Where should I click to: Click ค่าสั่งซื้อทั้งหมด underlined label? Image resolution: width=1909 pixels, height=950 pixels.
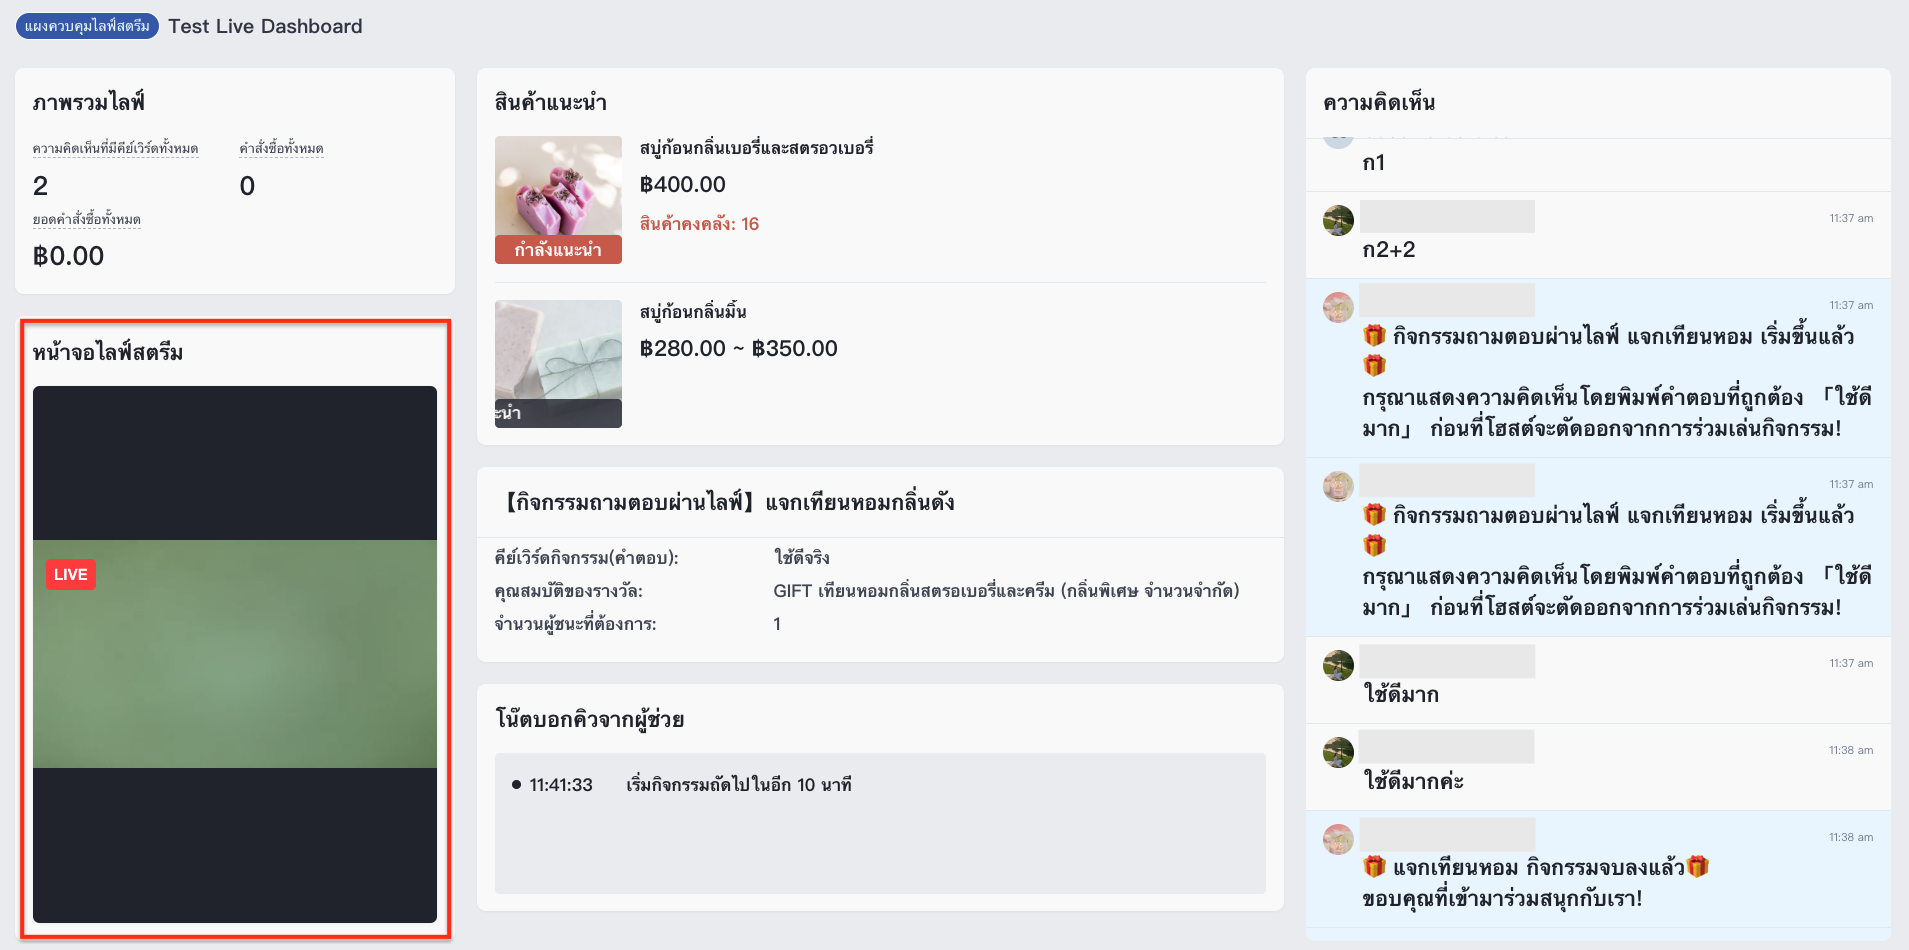tap(281, 149)
